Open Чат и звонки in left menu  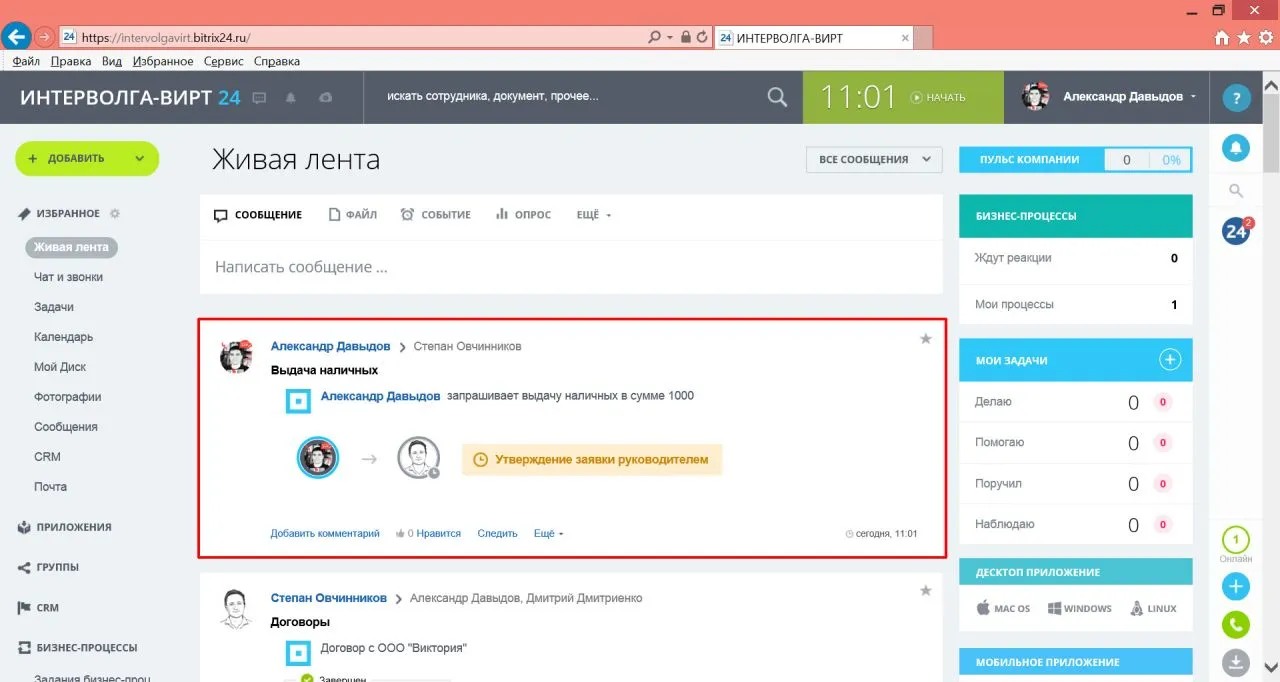pos(68,277)
